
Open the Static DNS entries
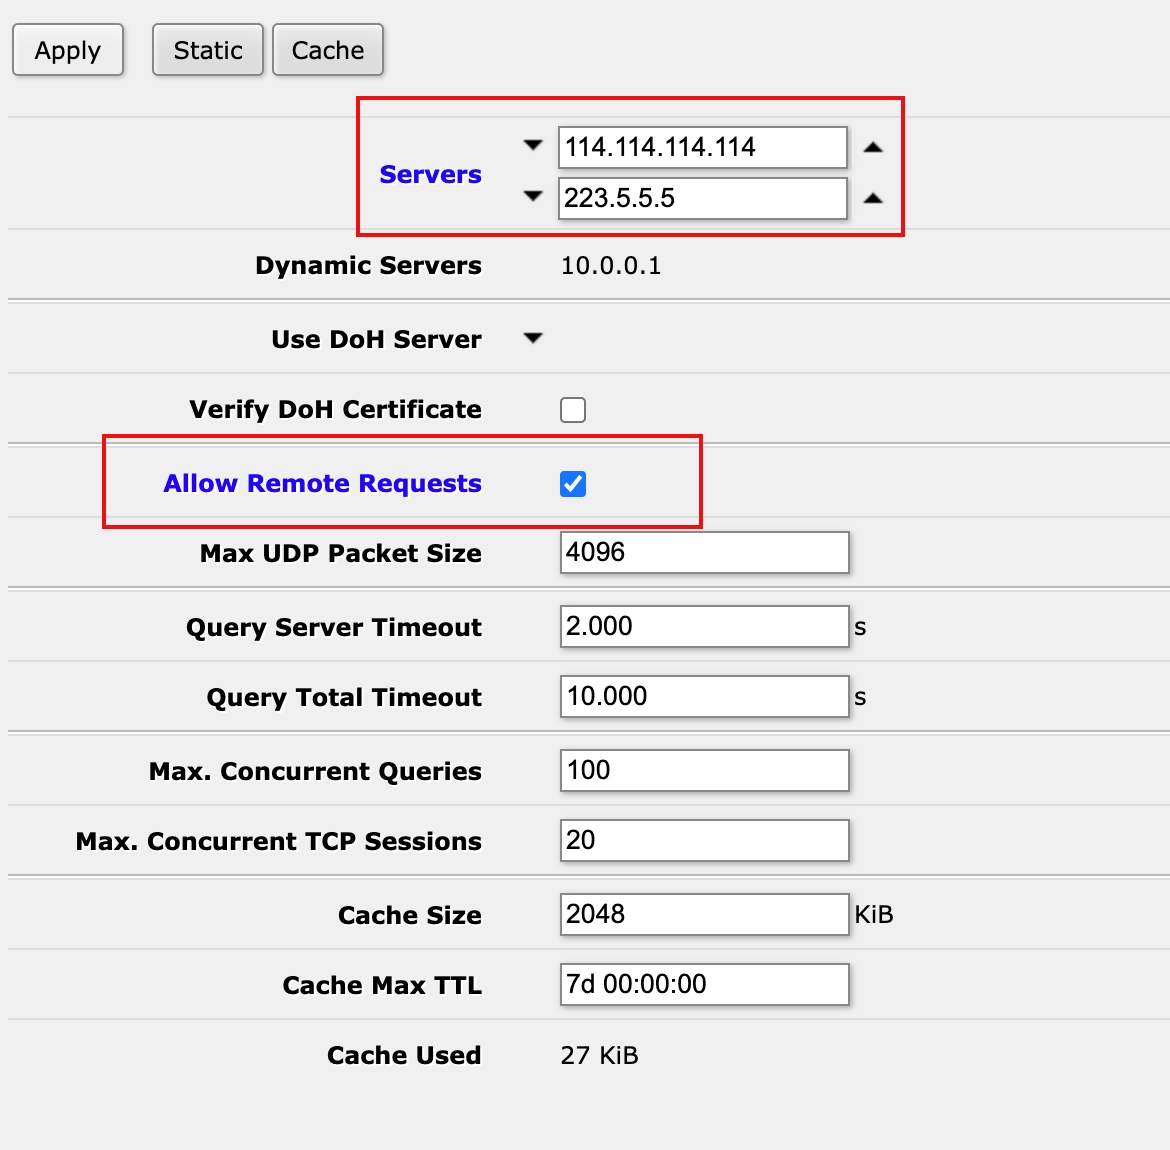point(208,50)
